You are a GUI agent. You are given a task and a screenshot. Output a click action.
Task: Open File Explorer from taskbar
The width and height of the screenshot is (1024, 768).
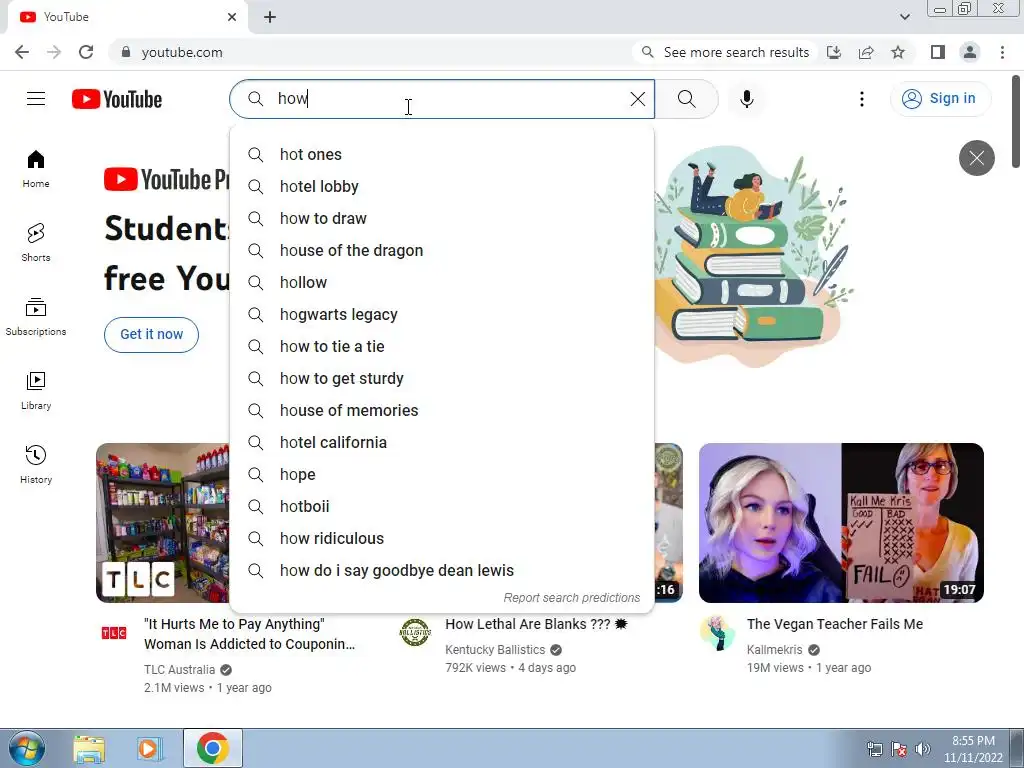89,749
